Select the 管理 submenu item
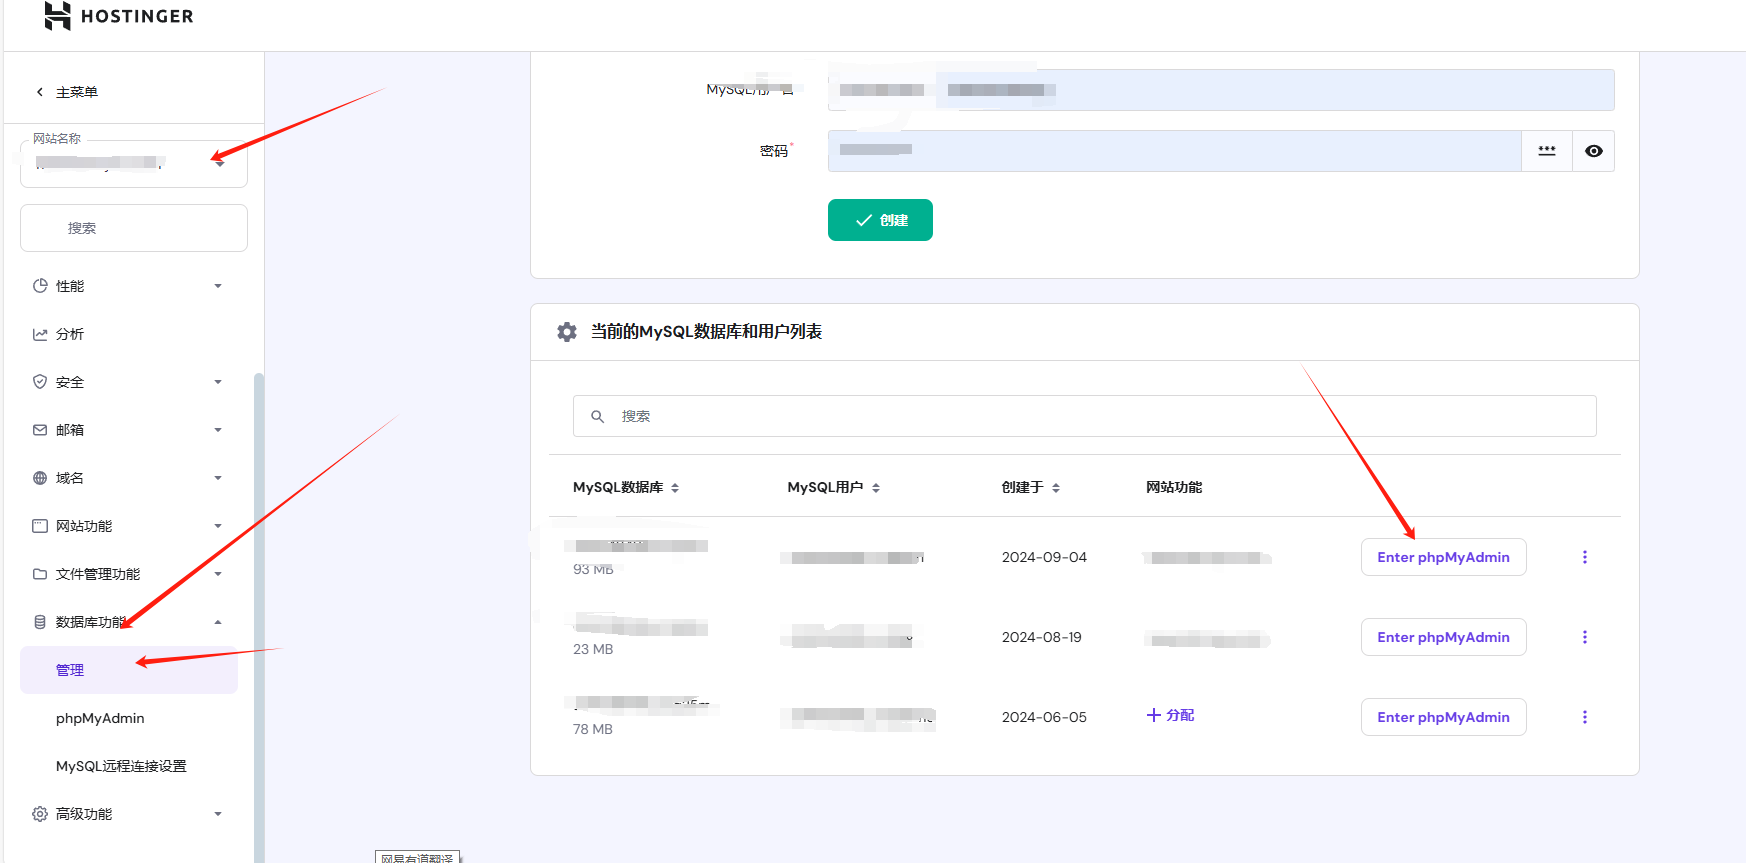Viewport: 1746px width, 863px height. point(129,670)
